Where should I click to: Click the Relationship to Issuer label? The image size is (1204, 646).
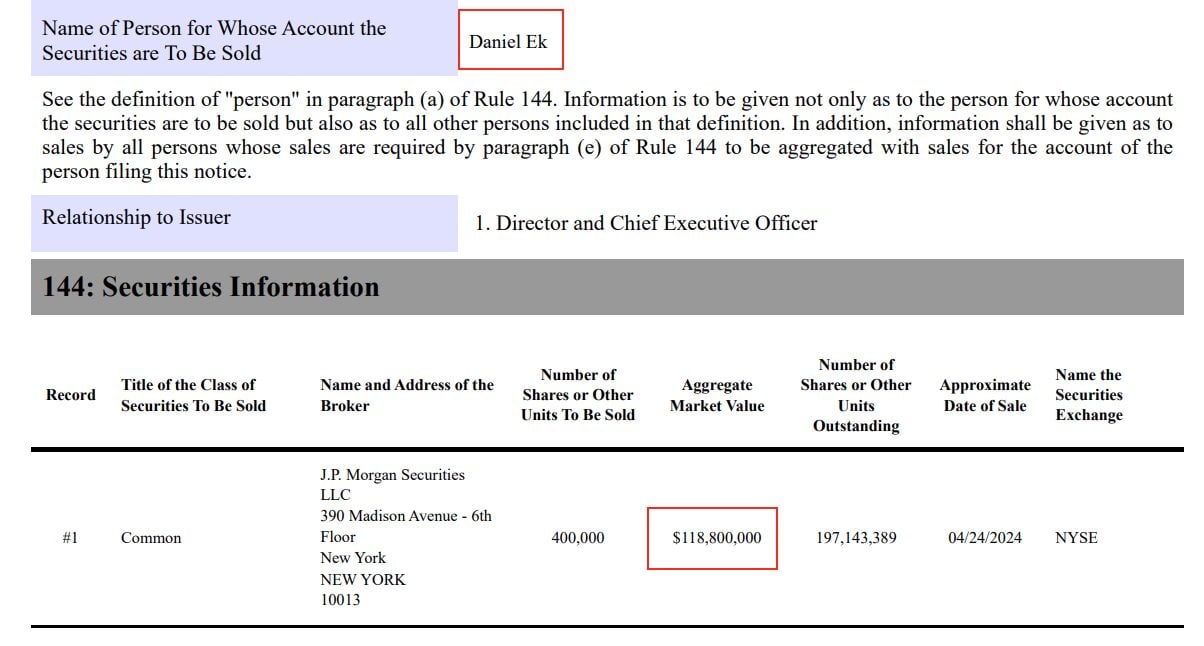pyautogui.click(x=136, y=218)
